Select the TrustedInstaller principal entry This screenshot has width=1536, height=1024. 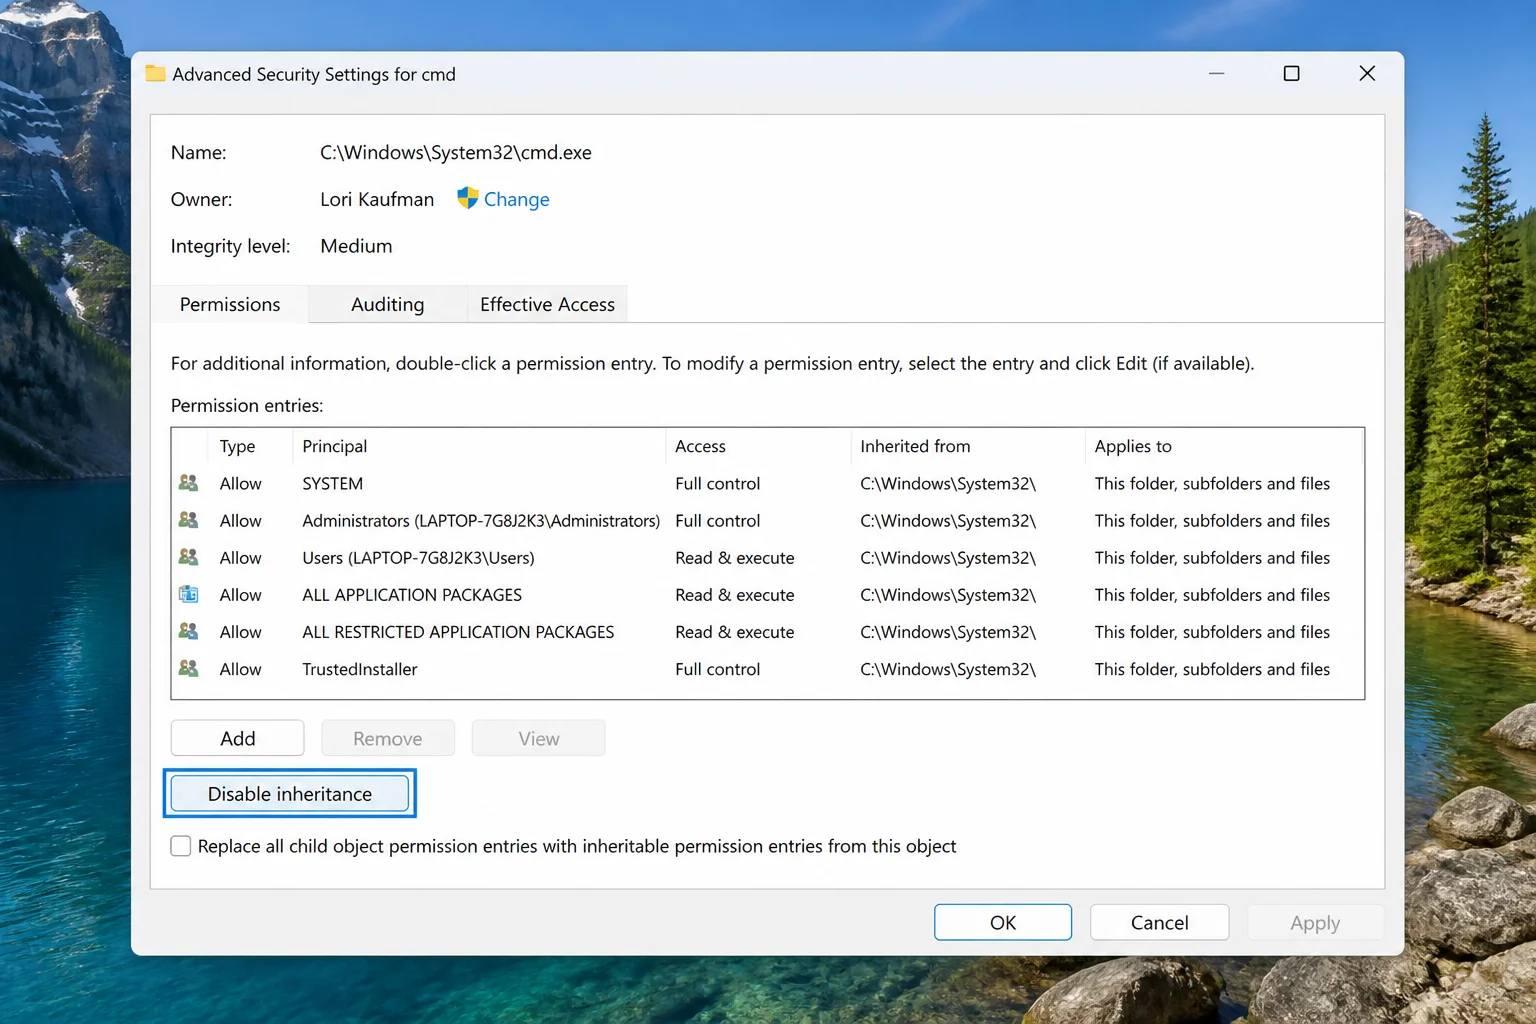pos(360,668)
